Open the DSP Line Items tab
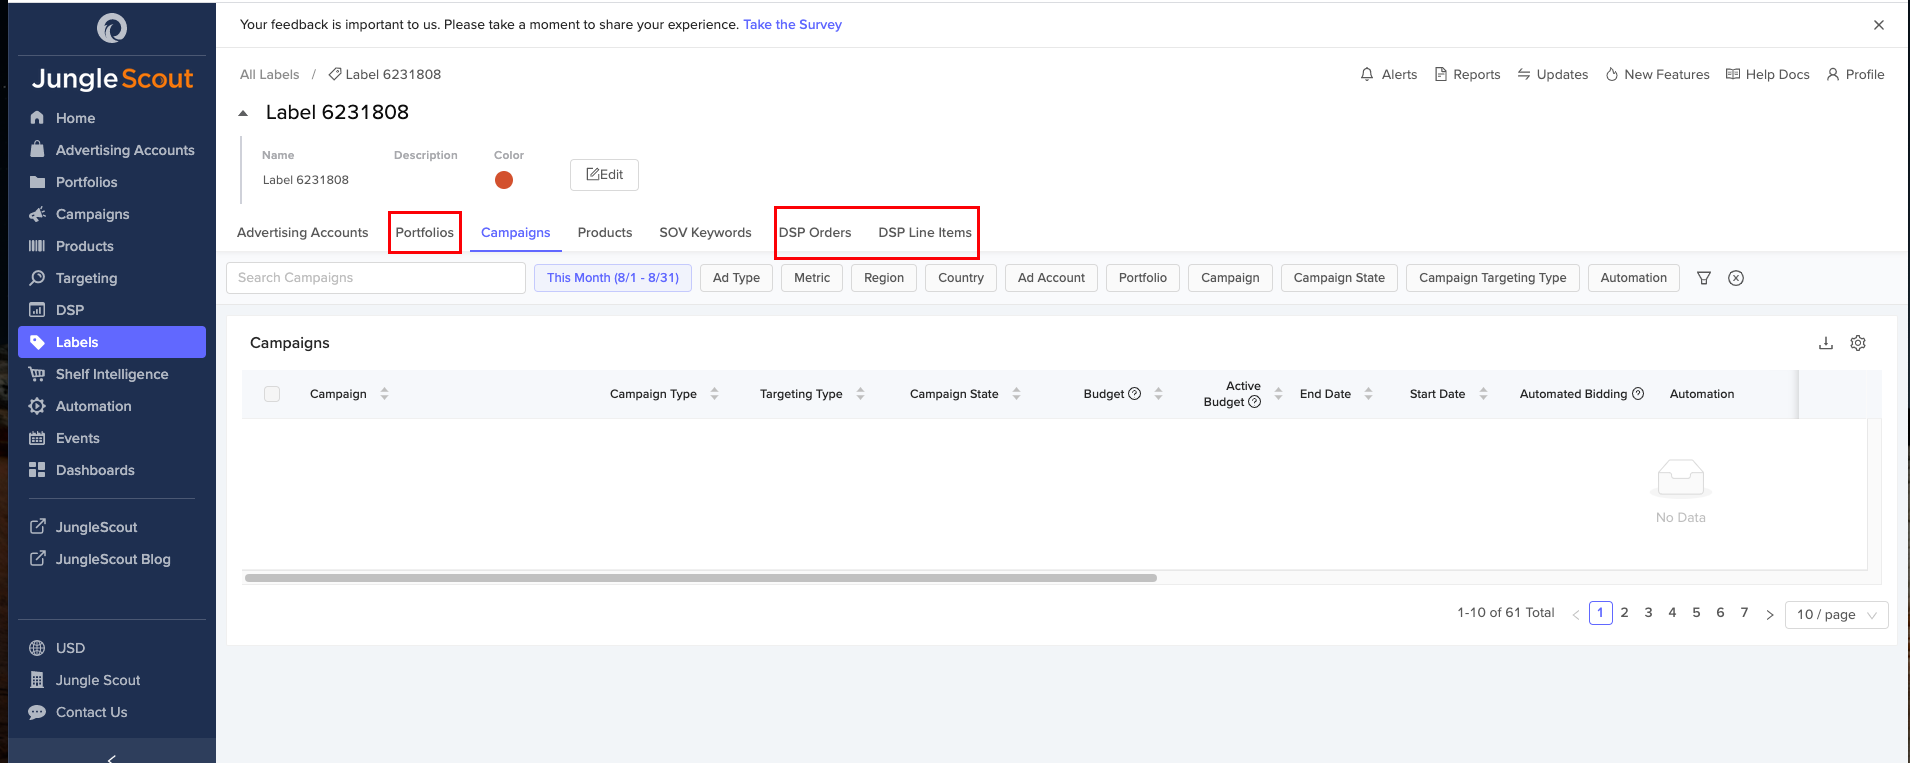This screenshot has height=763, width=1910. [x=925, y=232]
